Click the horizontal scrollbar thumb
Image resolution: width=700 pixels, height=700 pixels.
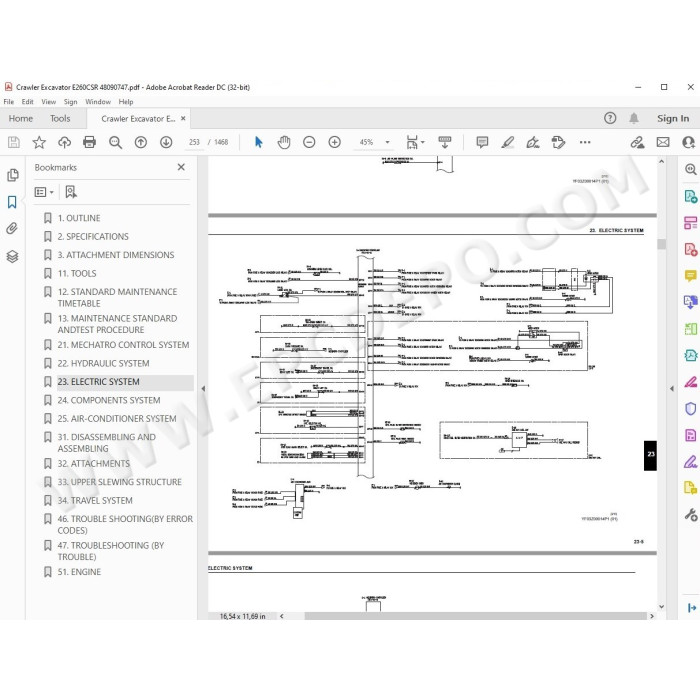click(475, 616)
